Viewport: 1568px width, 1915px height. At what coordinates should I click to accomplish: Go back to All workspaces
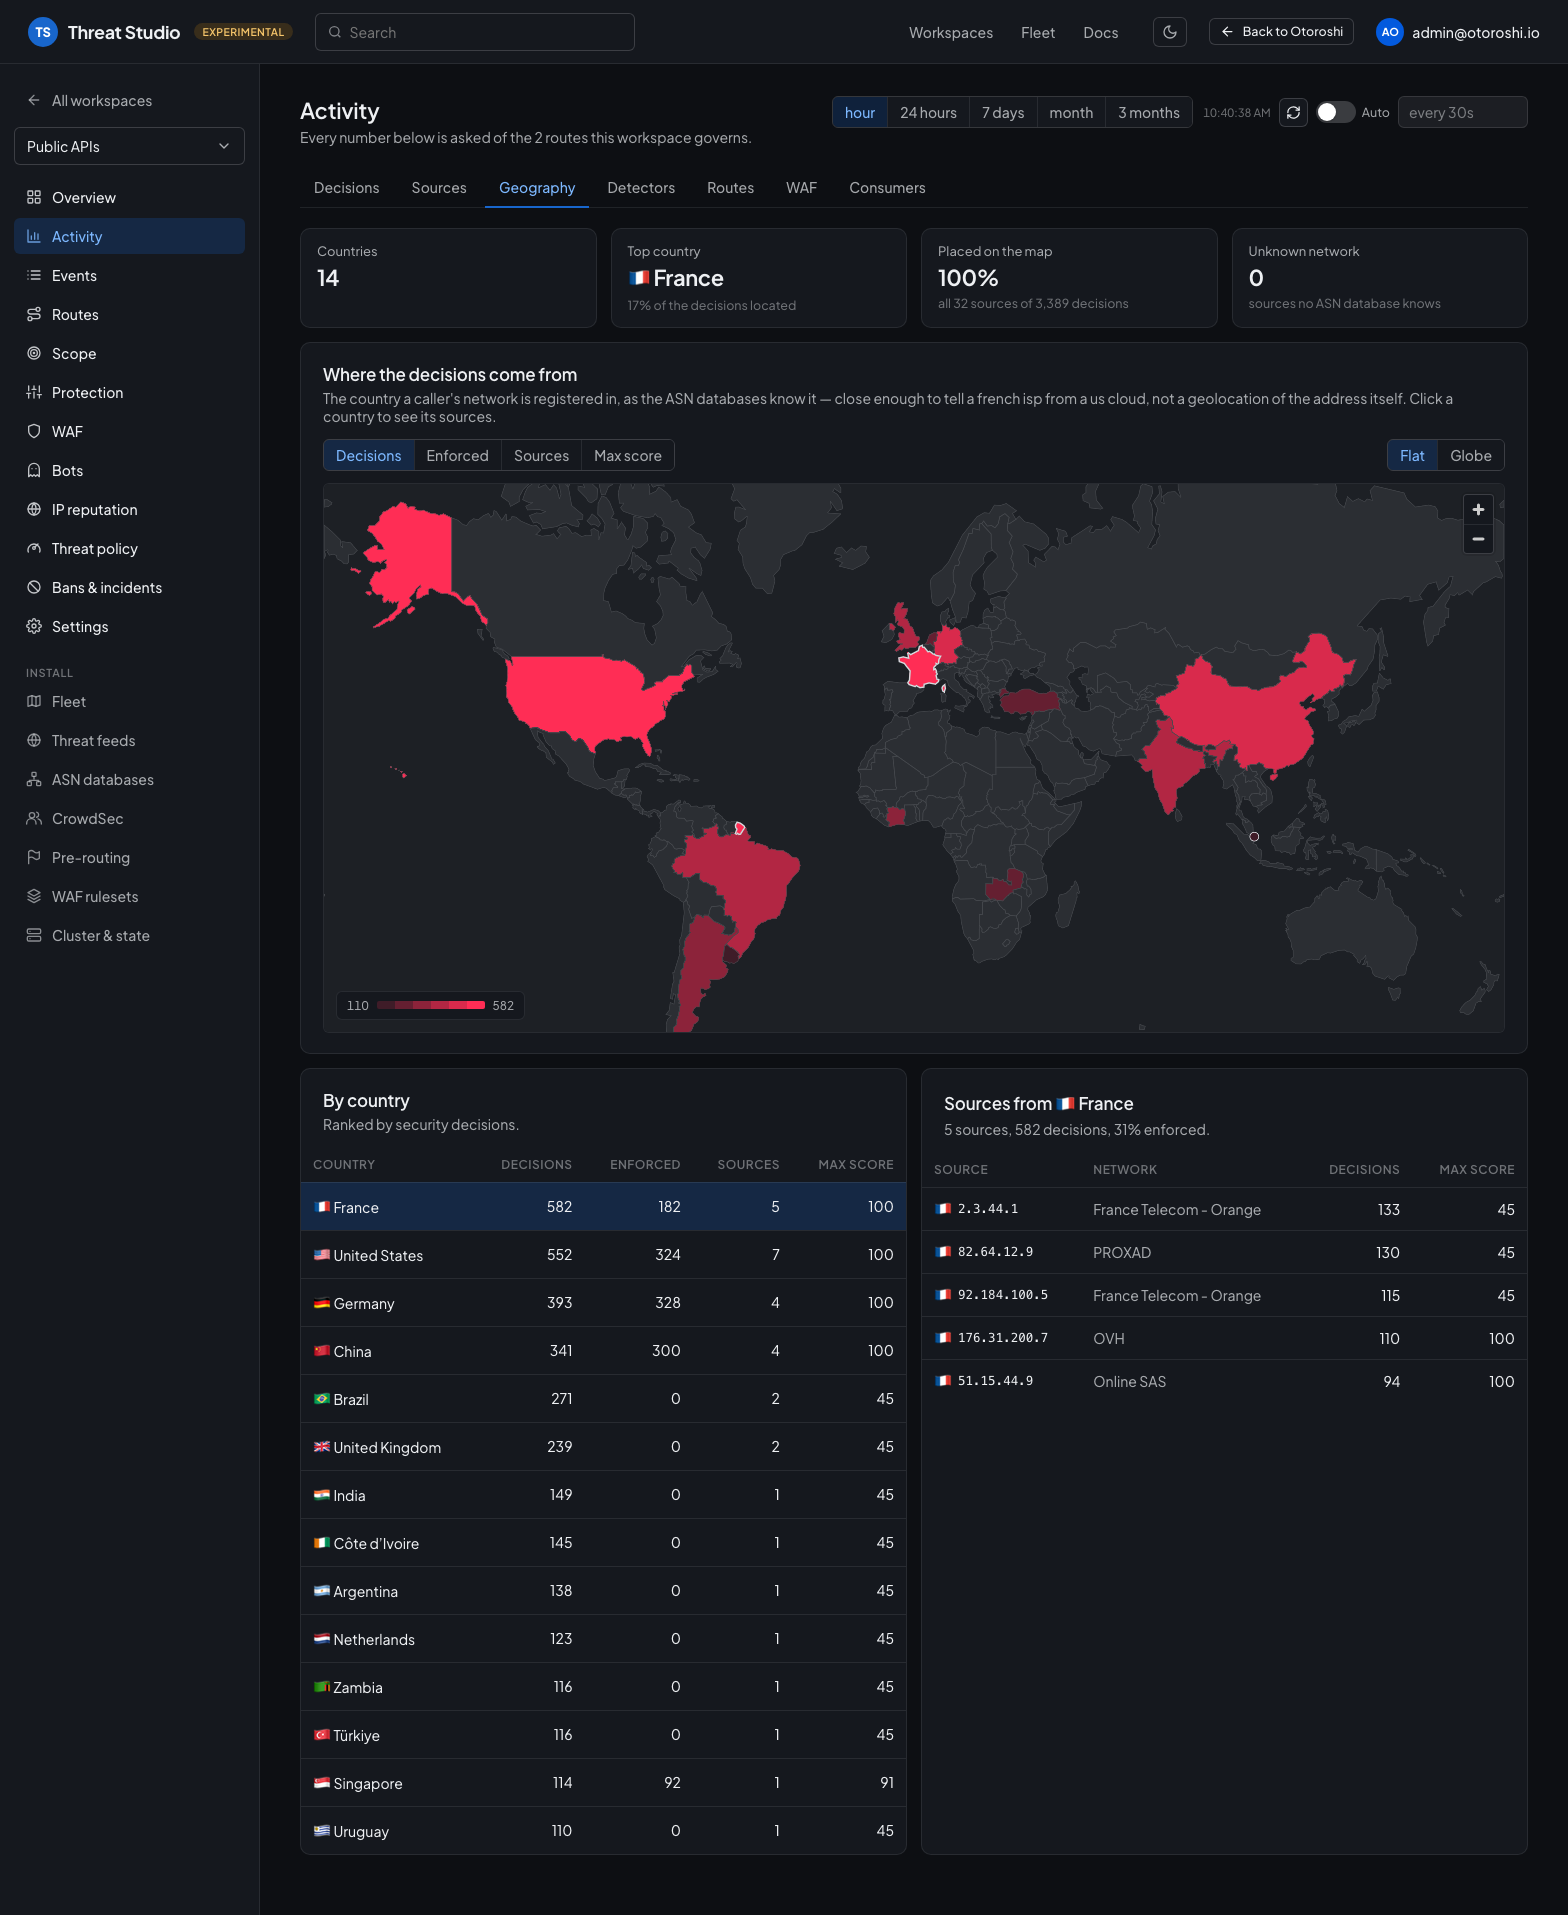coord(90,101)
